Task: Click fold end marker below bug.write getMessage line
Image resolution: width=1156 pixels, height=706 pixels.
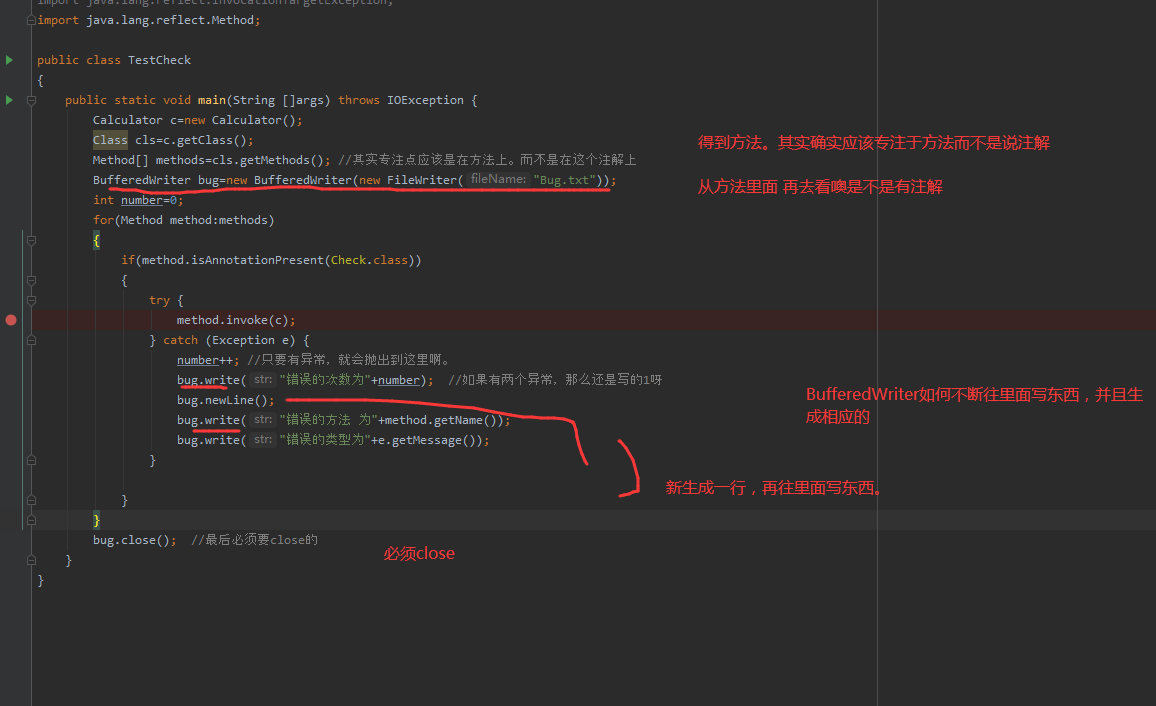Action: (x=31, y=460)
